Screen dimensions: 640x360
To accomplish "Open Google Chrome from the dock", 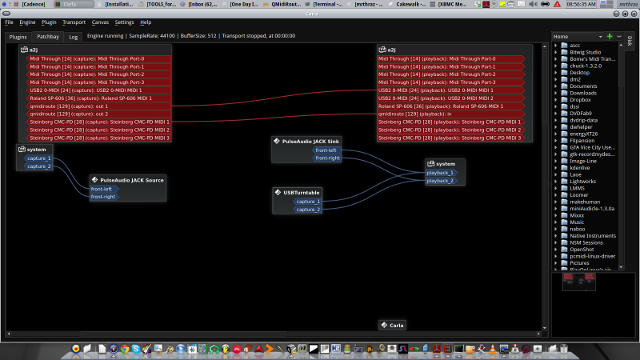I will click(x=125, y=349).
